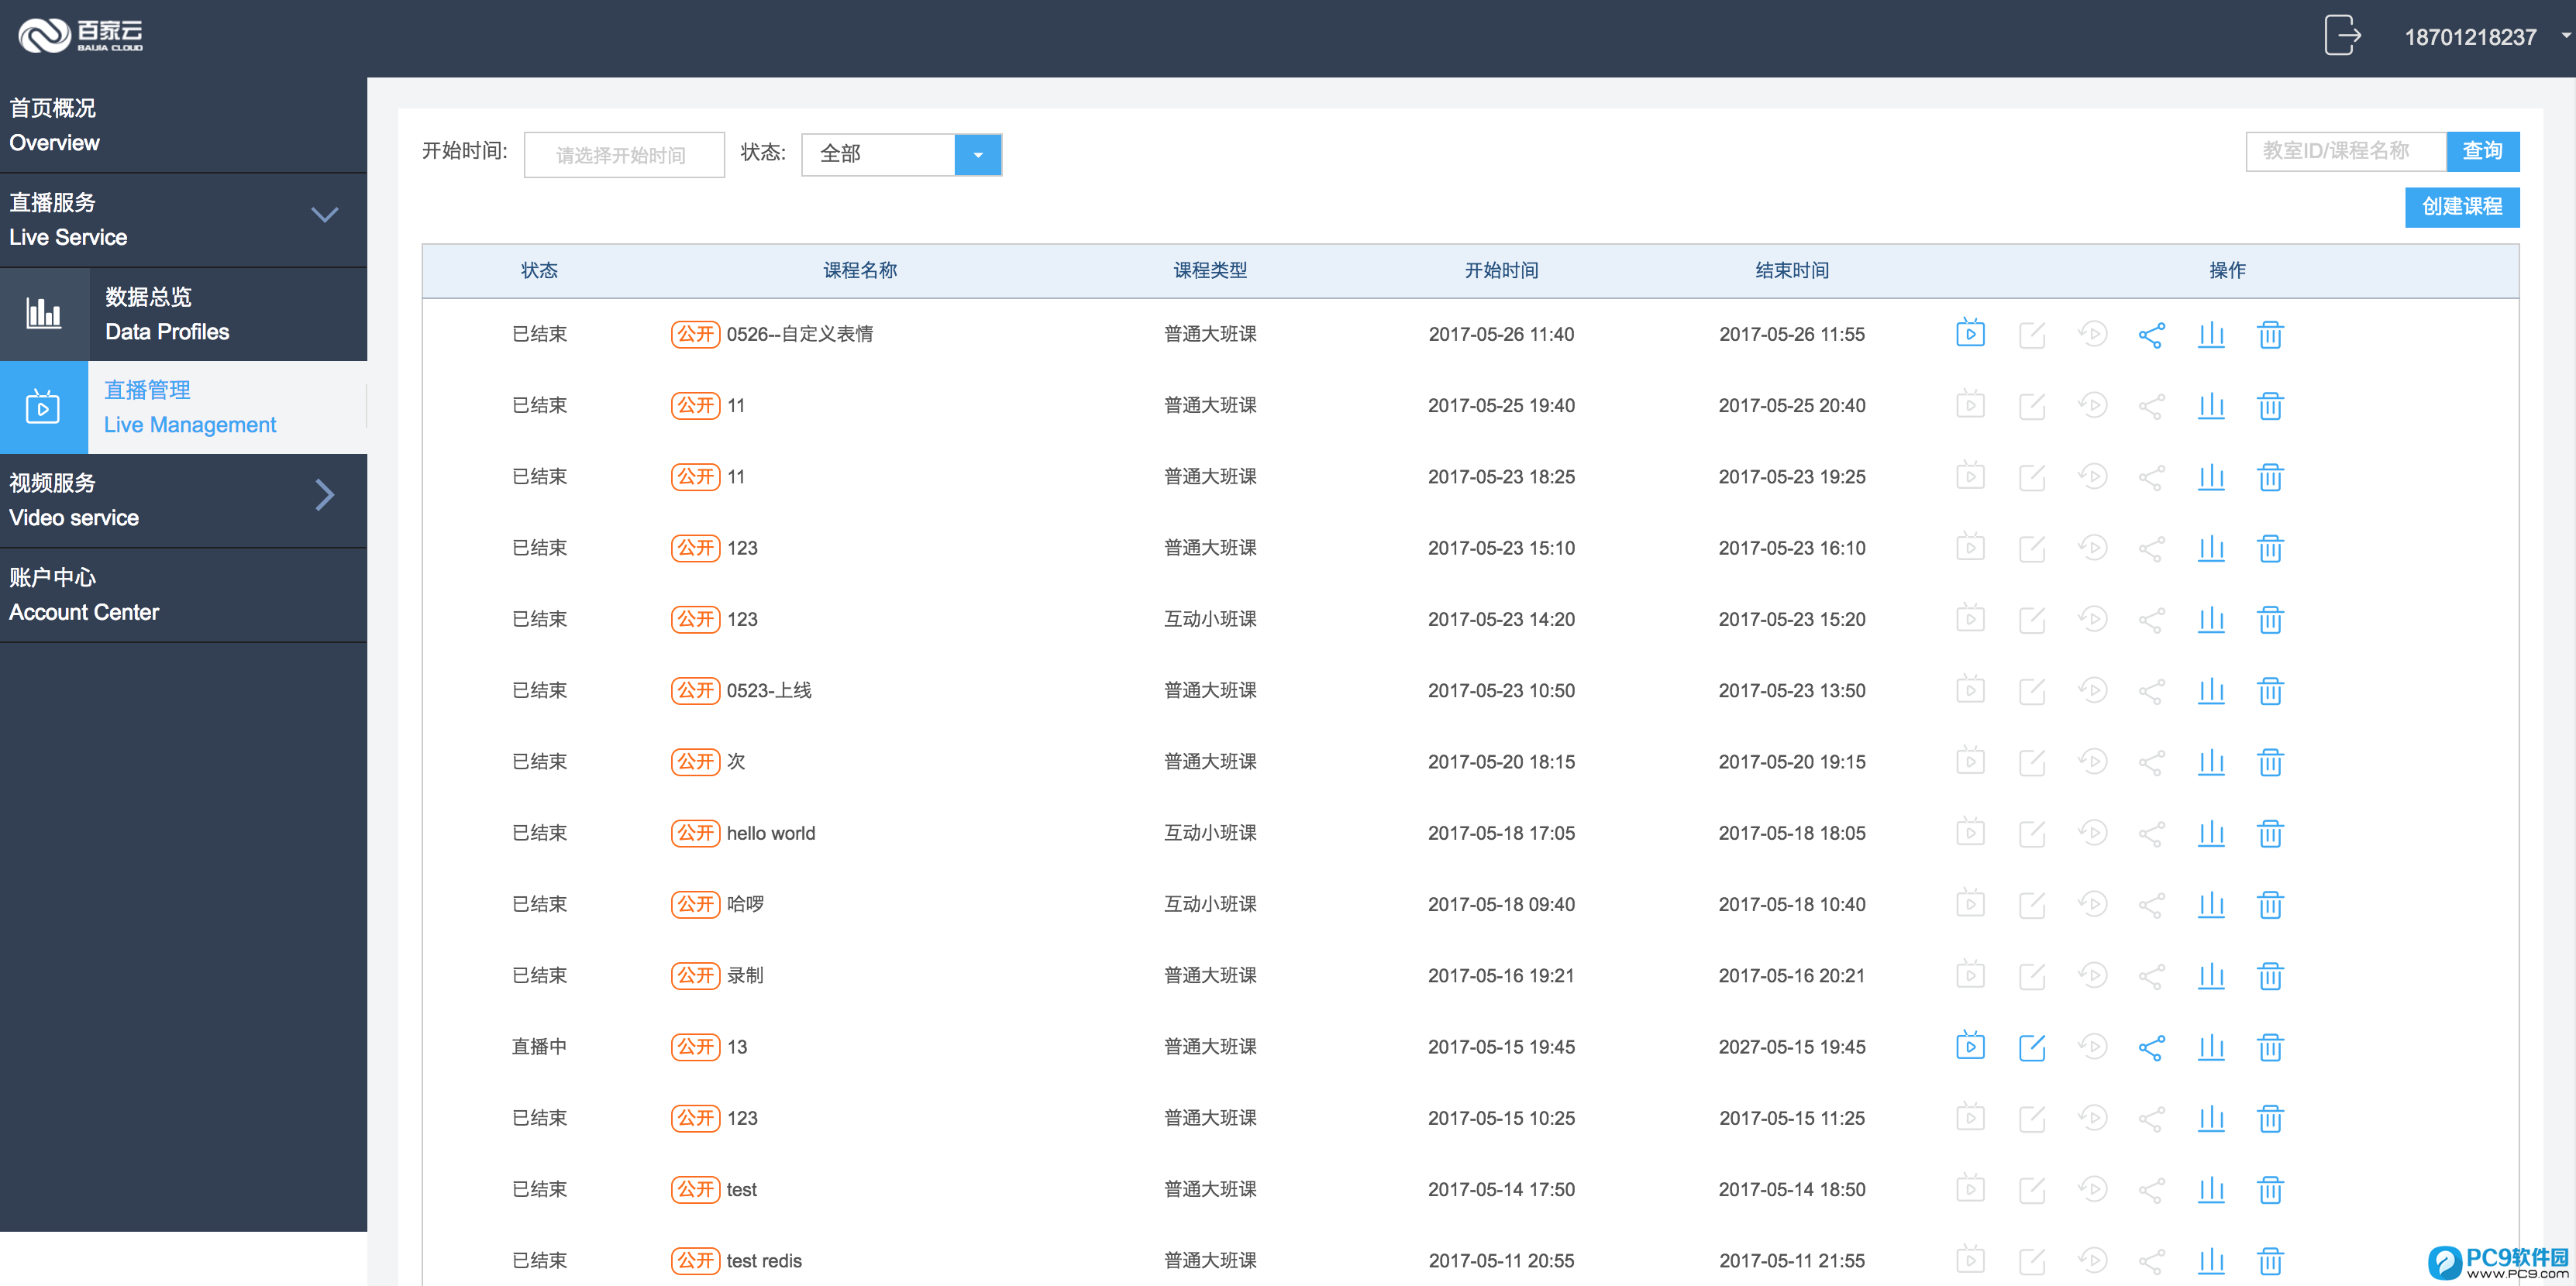
Task: View statistics for hello world course
Action: 2211,833
